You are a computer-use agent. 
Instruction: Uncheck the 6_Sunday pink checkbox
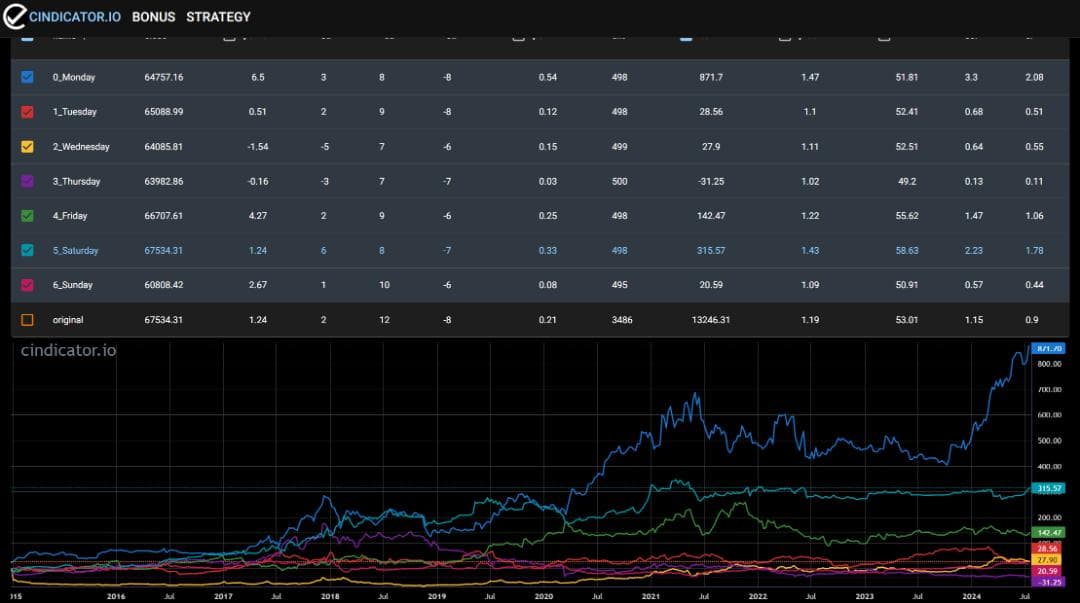click(27, 285)
